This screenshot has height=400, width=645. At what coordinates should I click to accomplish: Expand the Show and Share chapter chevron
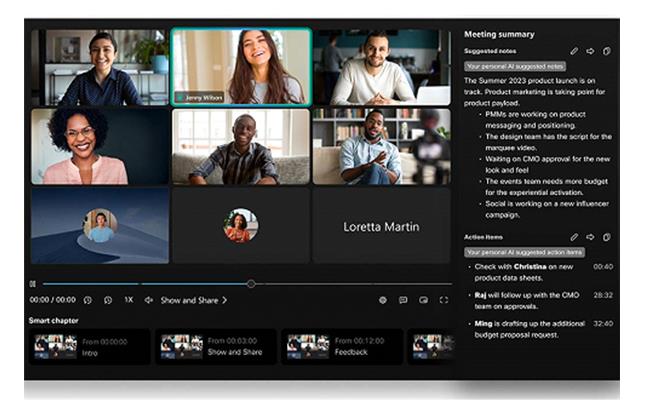point(225,300)
